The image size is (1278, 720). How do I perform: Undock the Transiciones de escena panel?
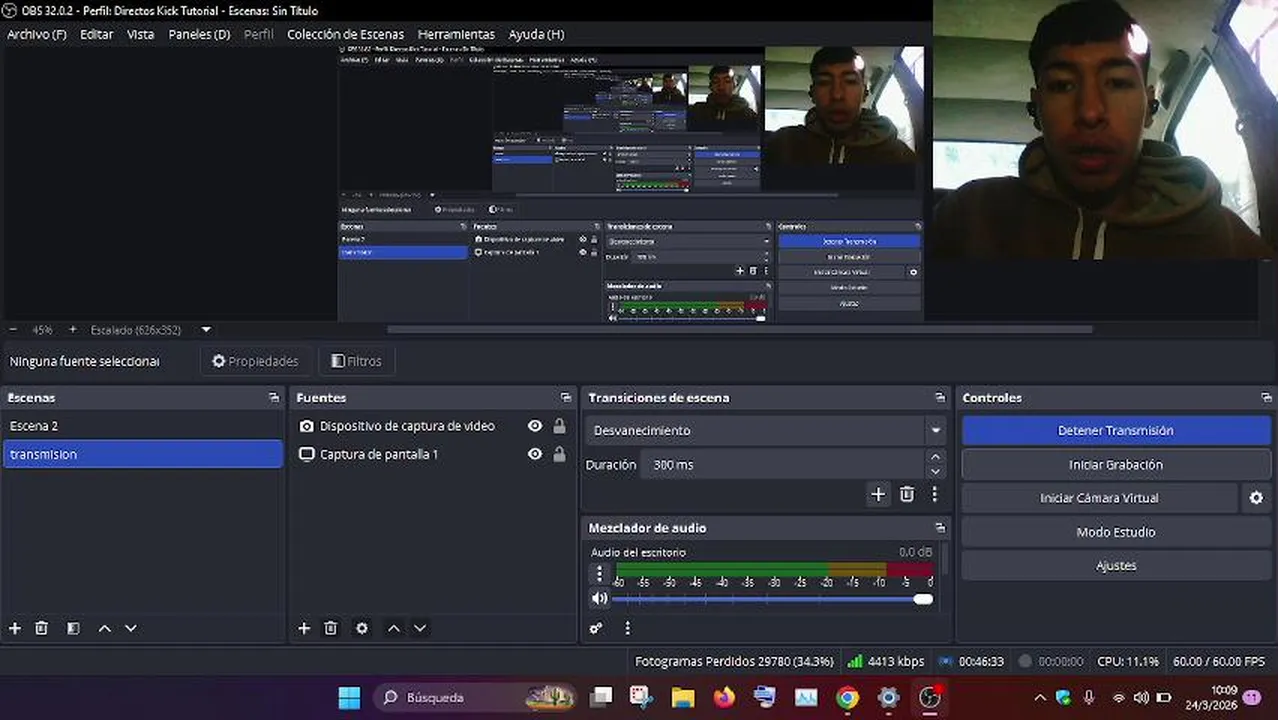click(939, 397)
